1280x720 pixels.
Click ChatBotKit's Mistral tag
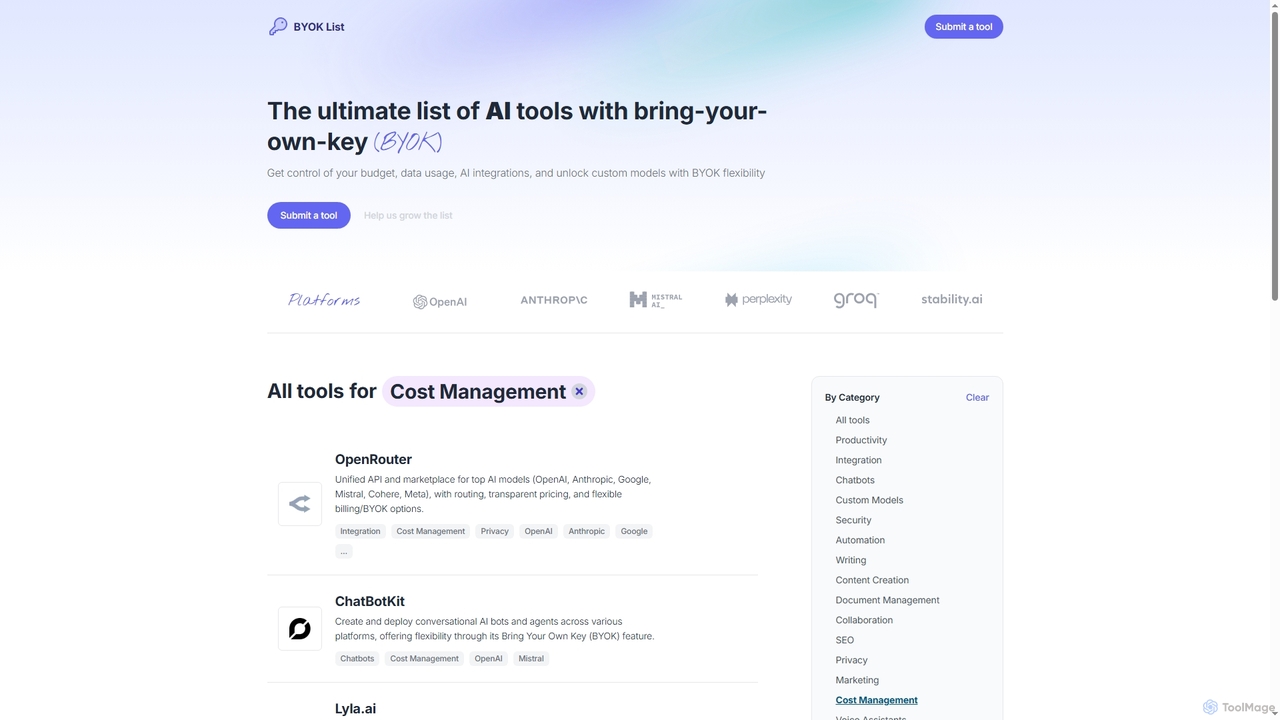click(532, 659)
